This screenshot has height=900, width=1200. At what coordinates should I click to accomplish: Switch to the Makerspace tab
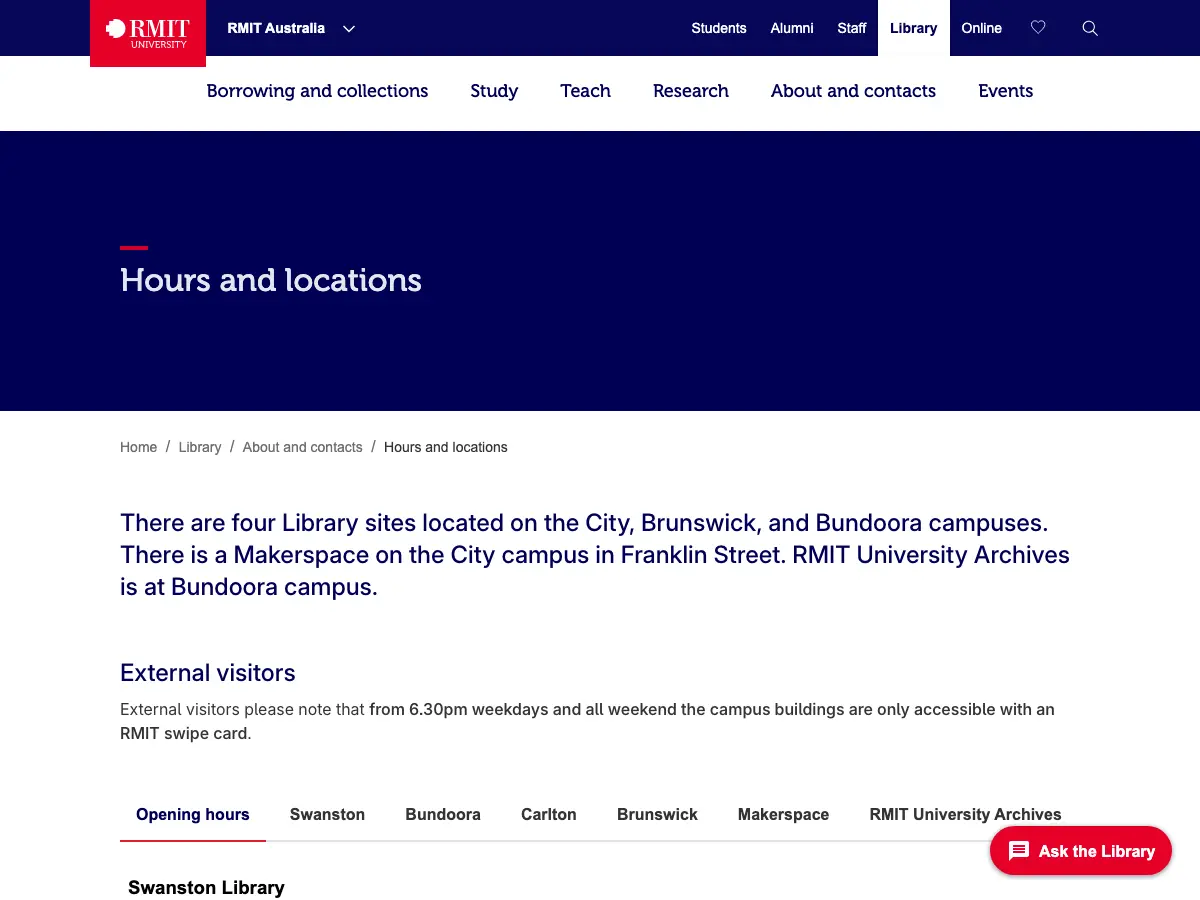[783, 814]
